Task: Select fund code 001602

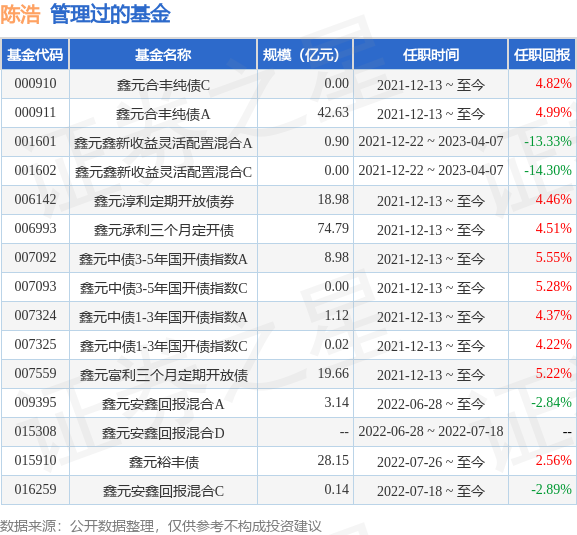Action: pos(35,171)
